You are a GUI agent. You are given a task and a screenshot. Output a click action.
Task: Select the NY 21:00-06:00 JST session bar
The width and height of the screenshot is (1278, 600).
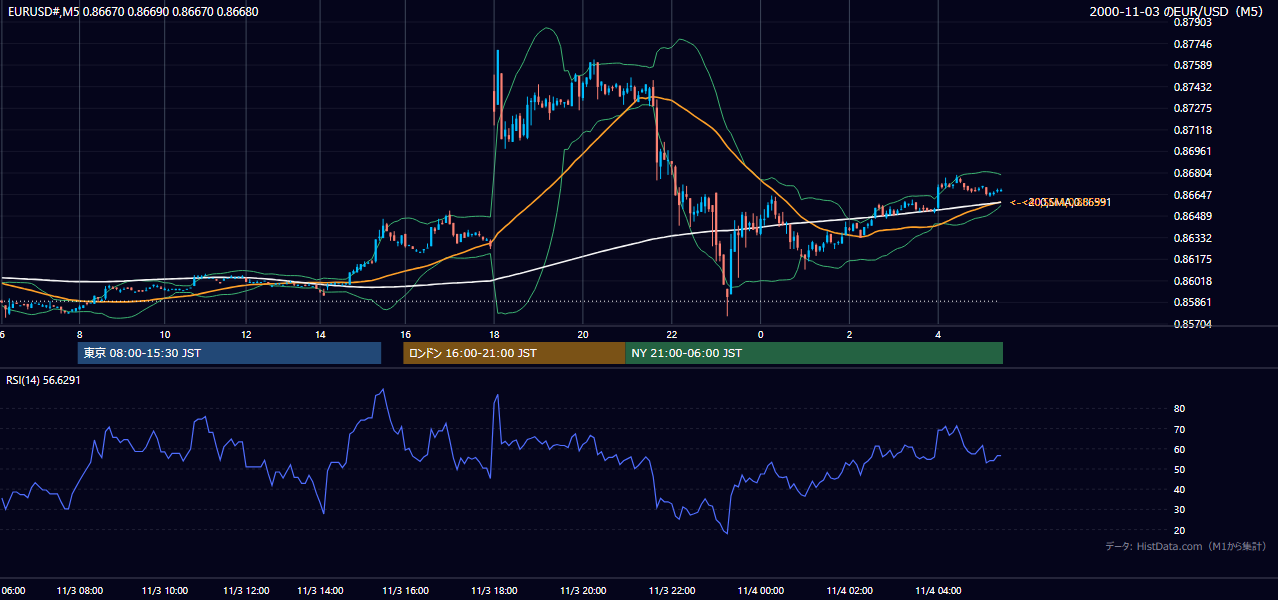814,353
